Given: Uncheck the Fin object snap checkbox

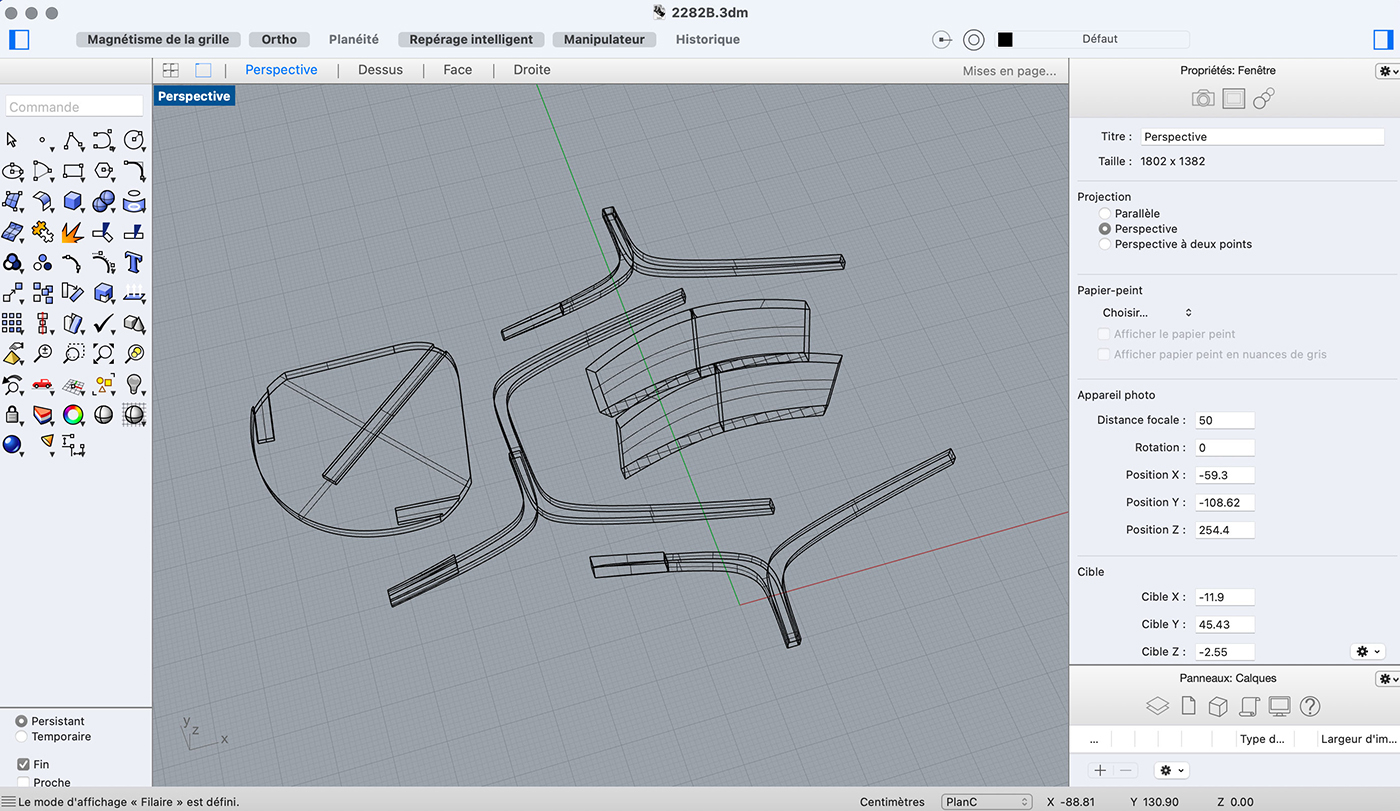Looking at the screenshot, I should click(24, 764).
